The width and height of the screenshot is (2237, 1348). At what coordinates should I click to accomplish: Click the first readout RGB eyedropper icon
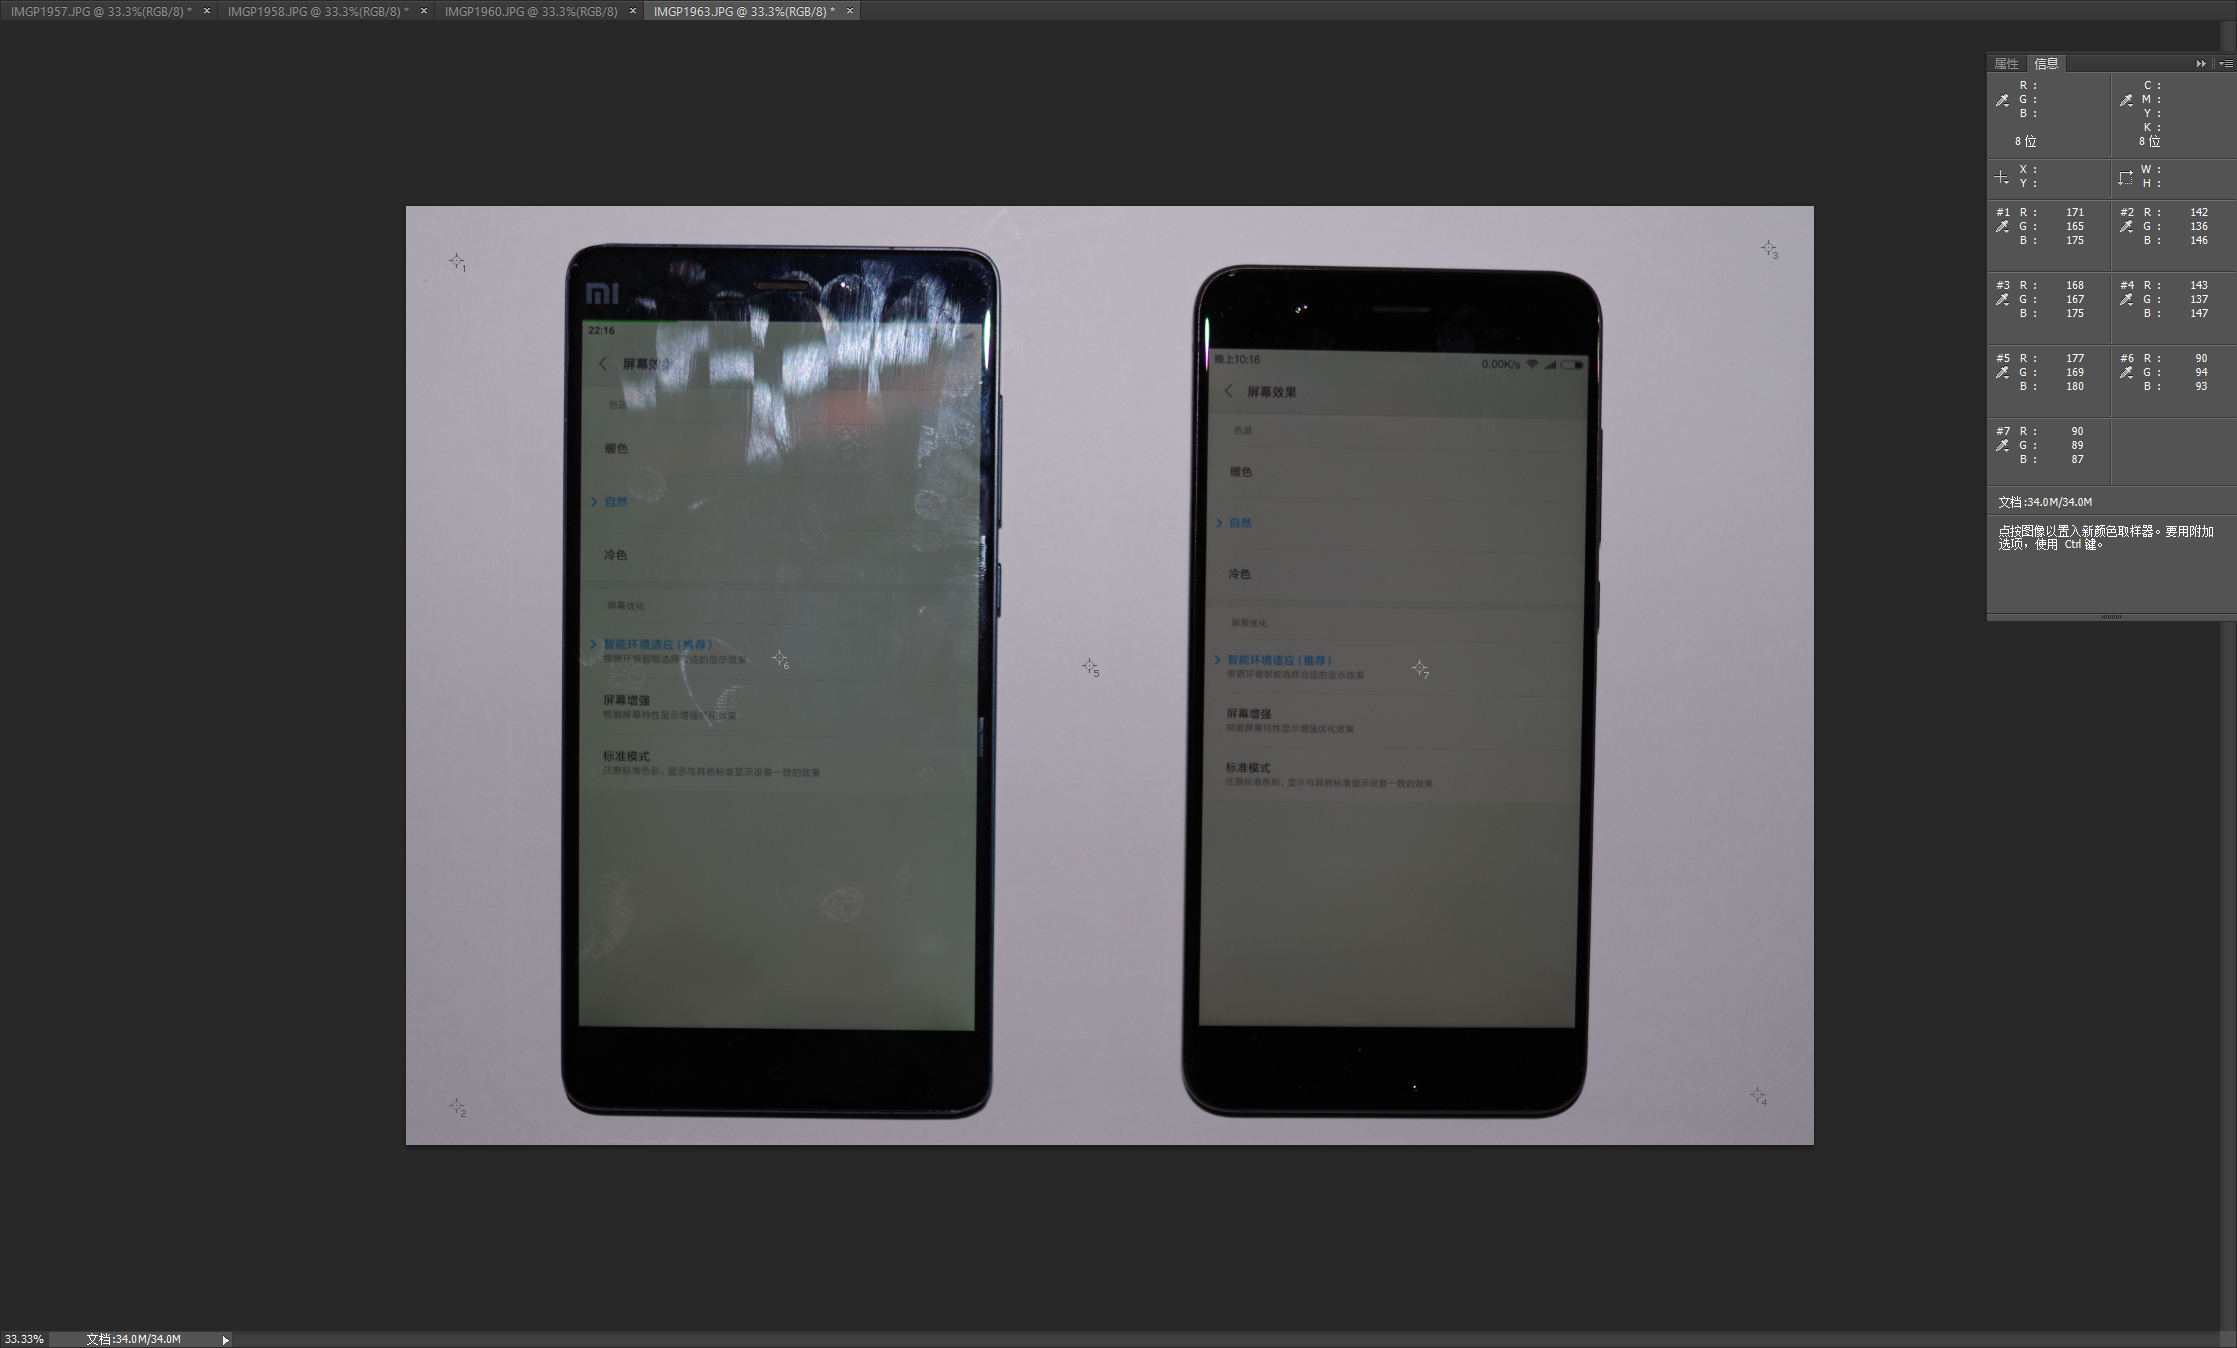2002,100
